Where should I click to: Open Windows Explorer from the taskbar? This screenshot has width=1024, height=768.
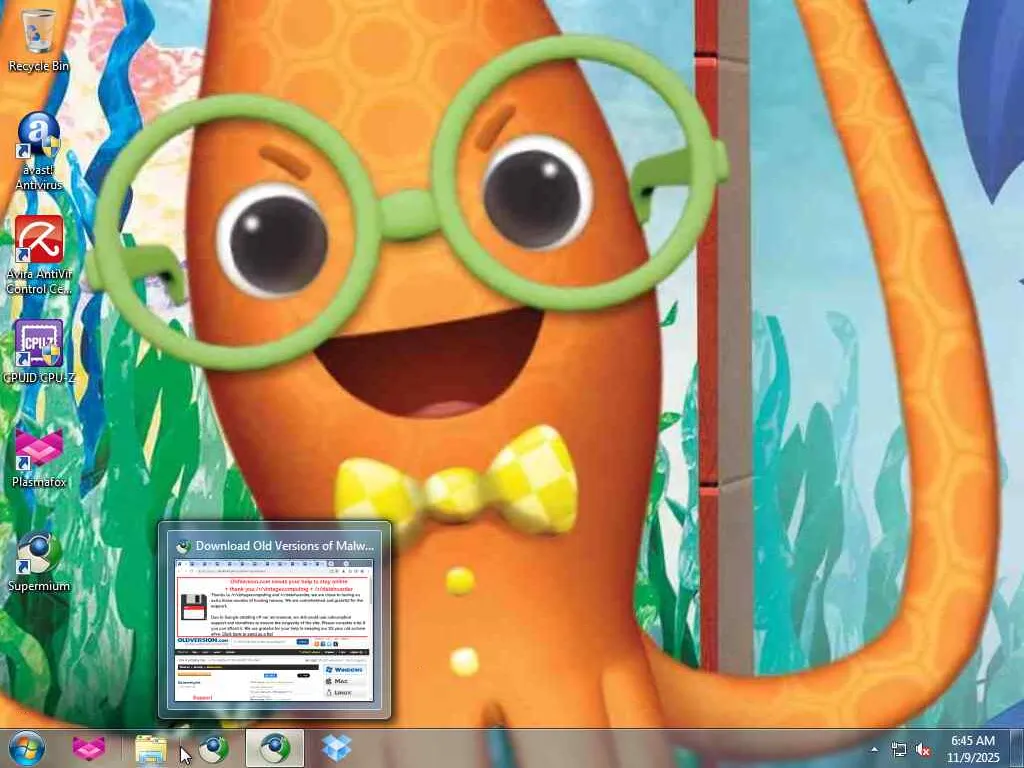pyautogui.click(x=151, y=748)
